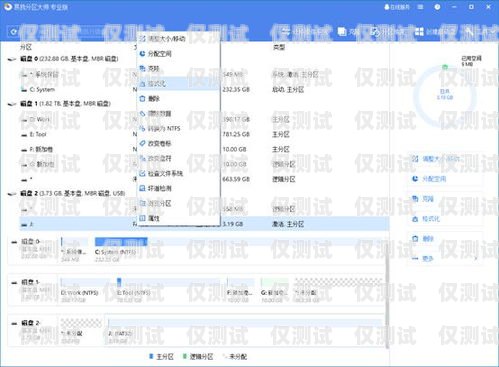Select the E: Tool partition row
The image size is (499, 367).
(204, 134)
